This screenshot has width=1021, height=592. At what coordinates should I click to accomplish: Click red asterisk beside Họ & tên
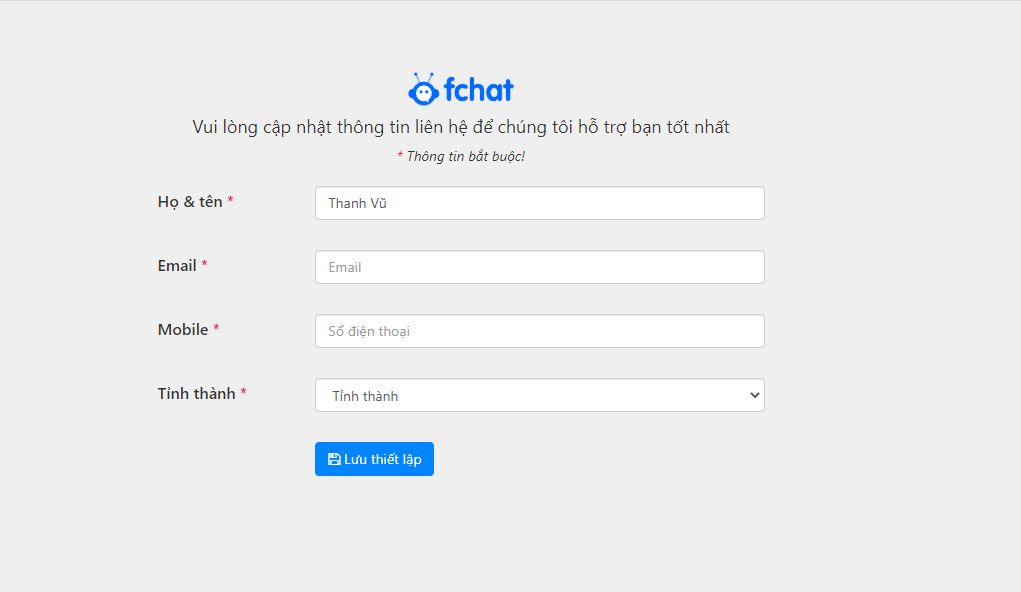(x=231, y=200)
